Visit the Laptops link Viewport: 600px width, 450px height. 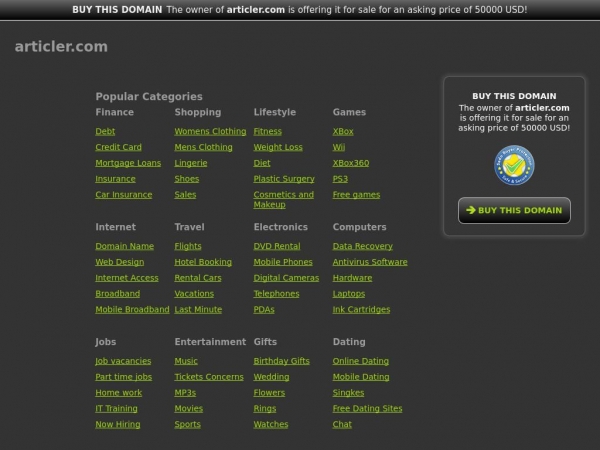coord(349,293)
